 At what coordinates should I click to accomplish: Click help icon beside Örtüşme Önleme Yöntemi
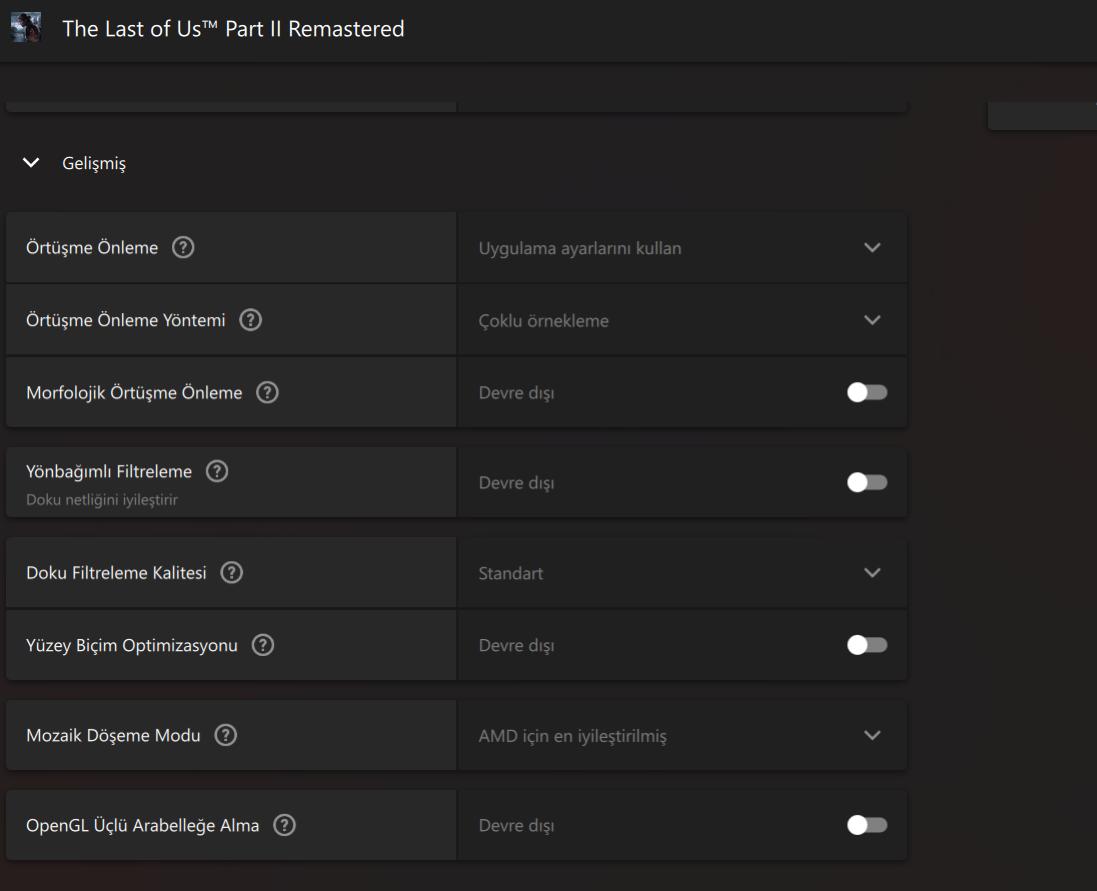pyautogui.click(x=251, y=320)
